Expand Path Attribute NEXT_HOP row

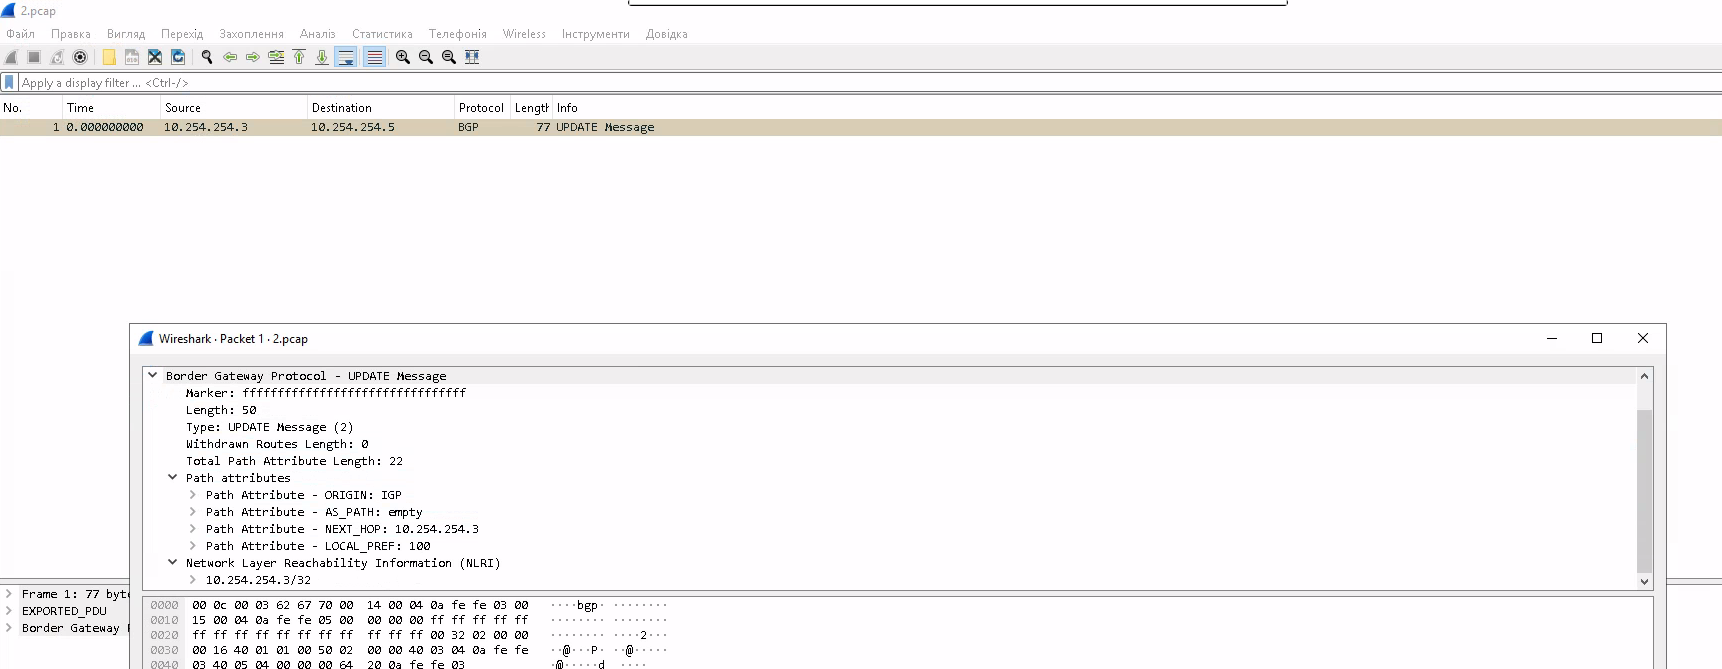[x=193, y=529]
